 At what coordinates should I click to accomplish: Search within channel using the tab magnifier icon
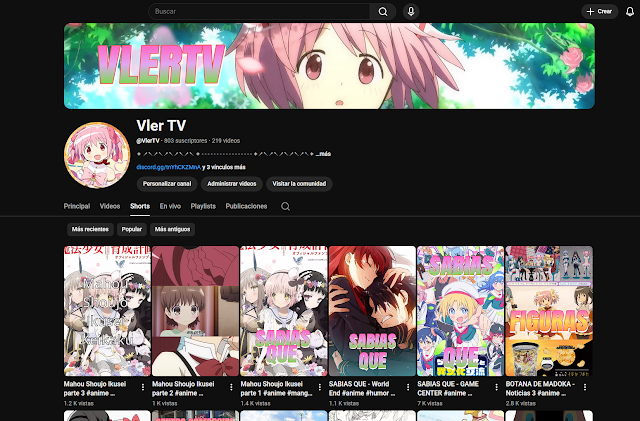coord(285,206)
